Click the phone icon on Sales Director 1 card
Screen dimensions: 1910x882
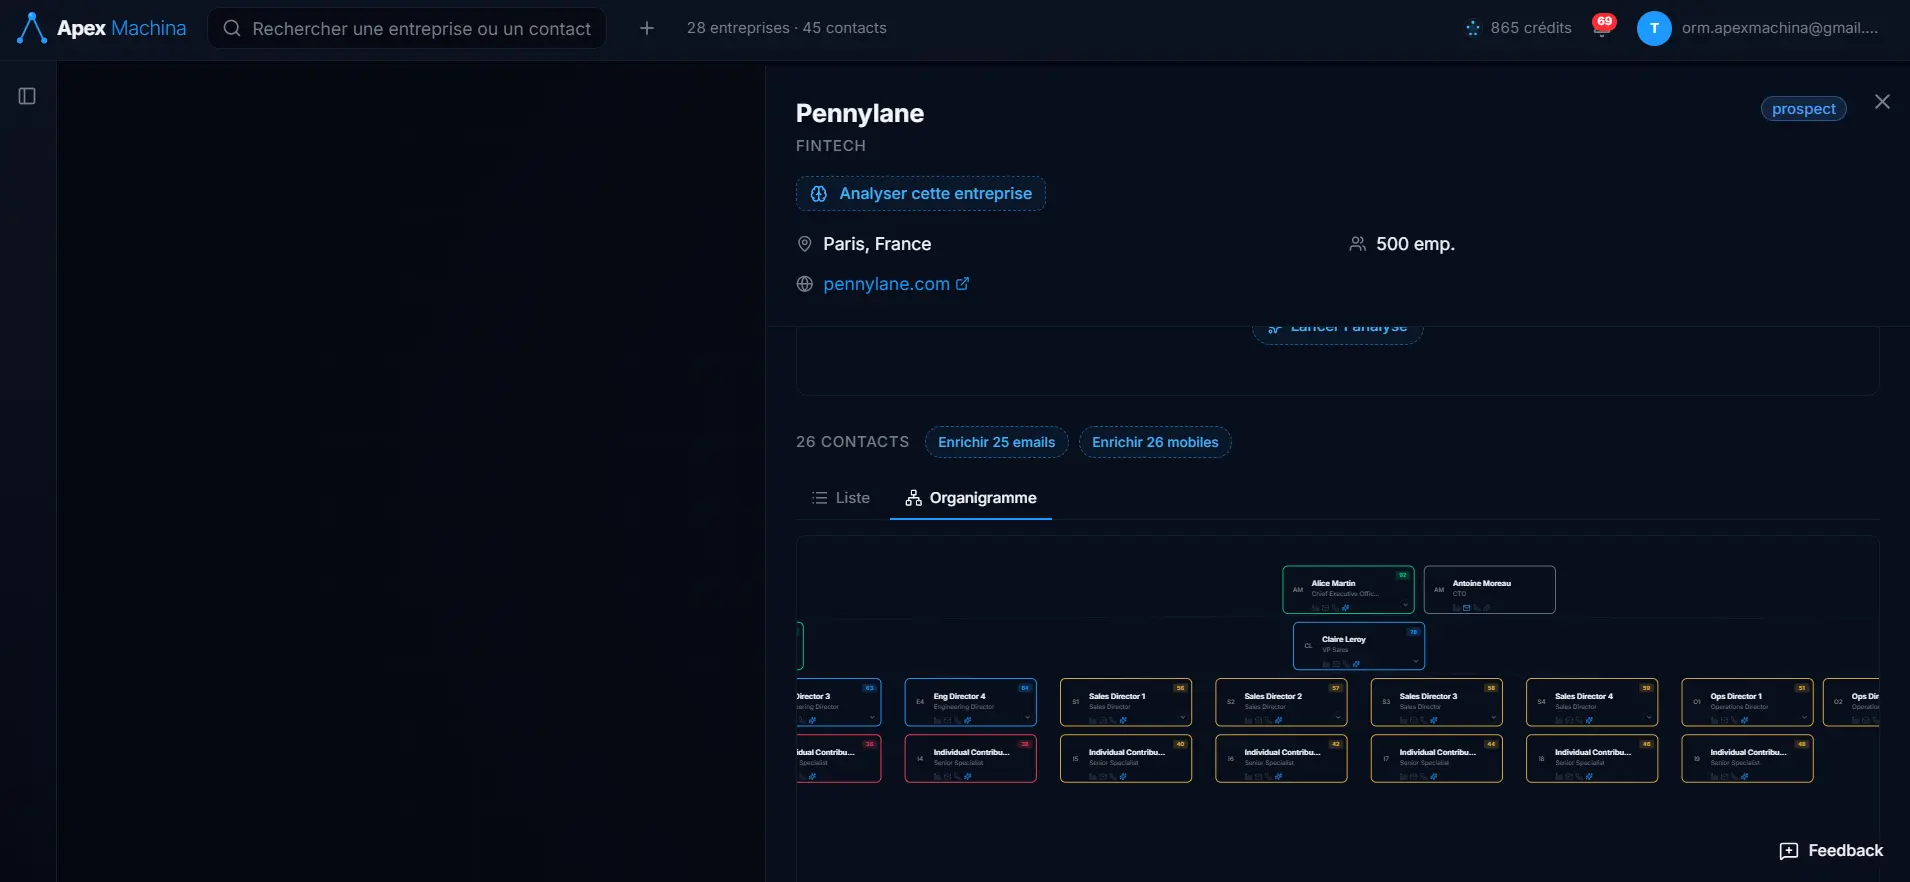pos(1113,720)
